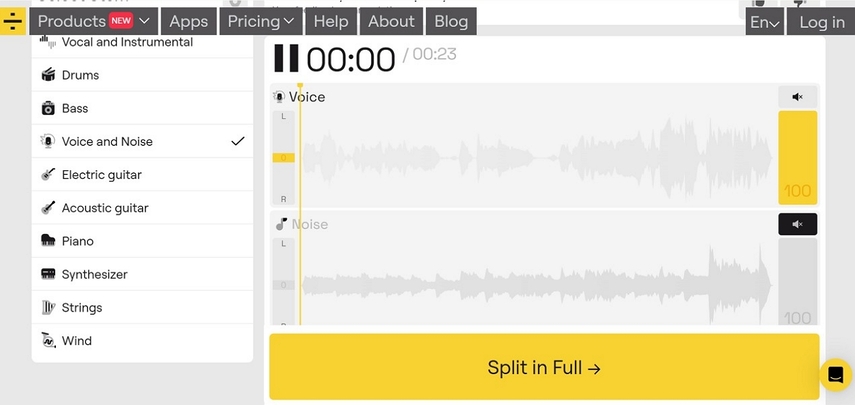The width and height of the screenshot is (855, 405).
Task: Pick the Synthesizer keyboard icon
Action: 49,274
